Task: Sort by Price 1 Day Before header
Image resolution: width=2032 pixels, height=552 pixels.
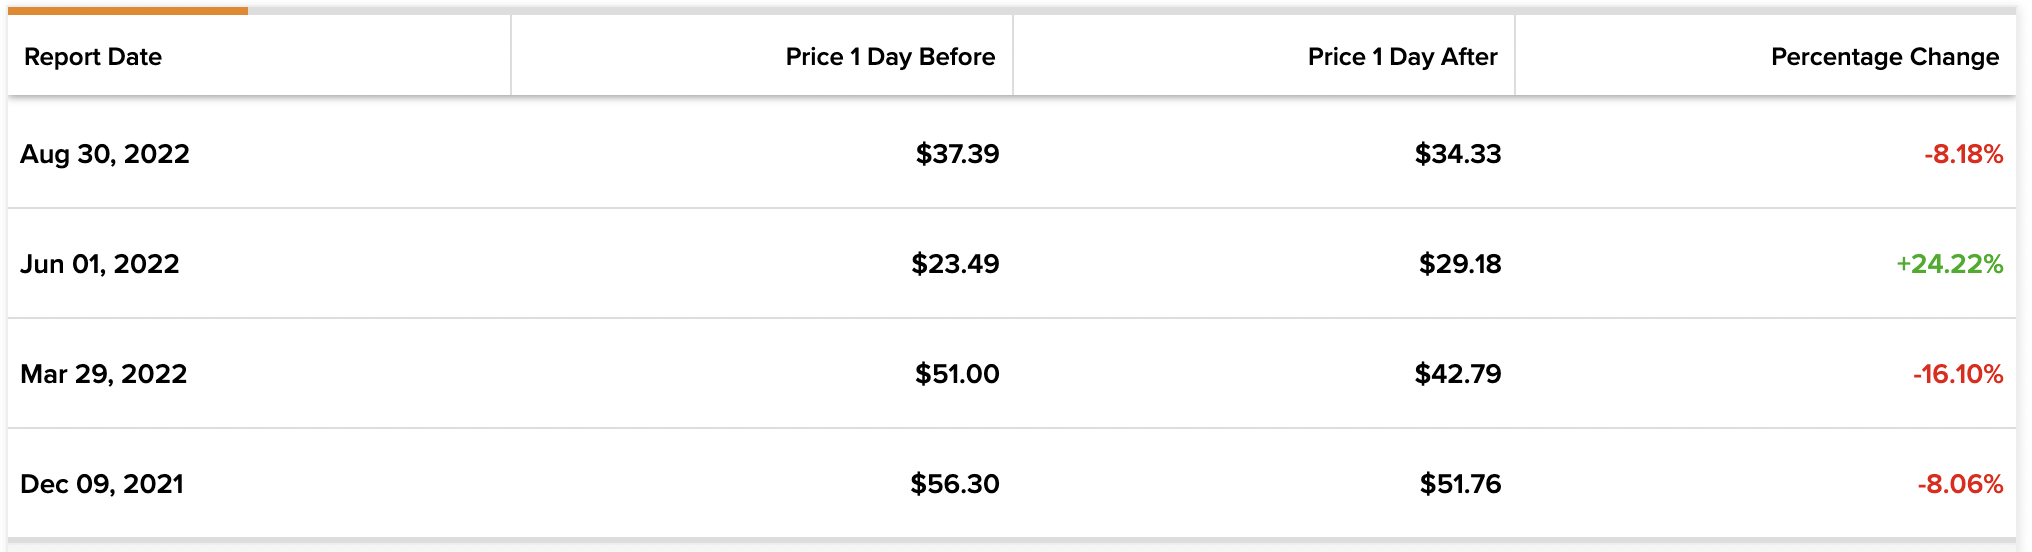Action: click(x=890, y=57)
